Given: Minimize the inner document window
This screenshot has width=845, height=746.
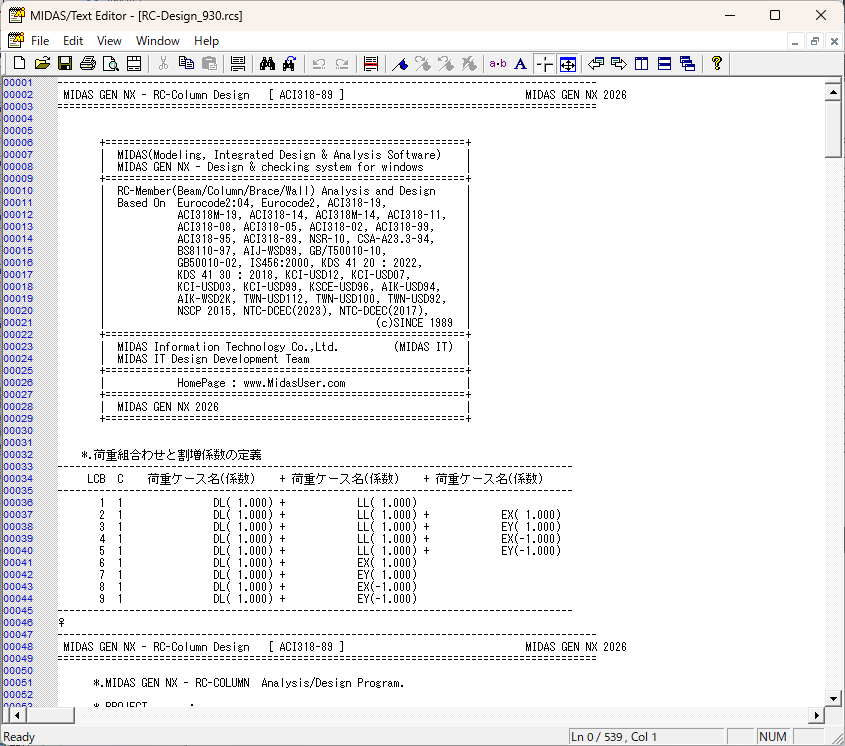Looking at the screenshot, I should tap(795, 41).
